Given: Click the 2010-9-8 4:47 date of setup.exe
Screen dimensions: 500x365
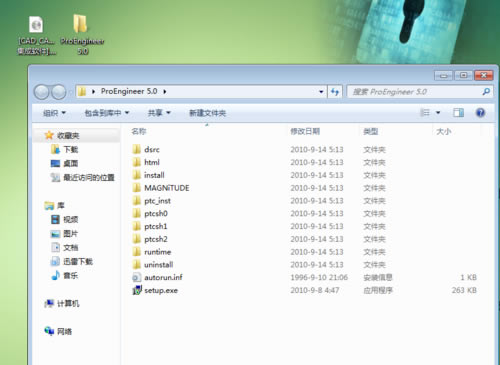Looking at the screenshot, I should click(315, 290).
